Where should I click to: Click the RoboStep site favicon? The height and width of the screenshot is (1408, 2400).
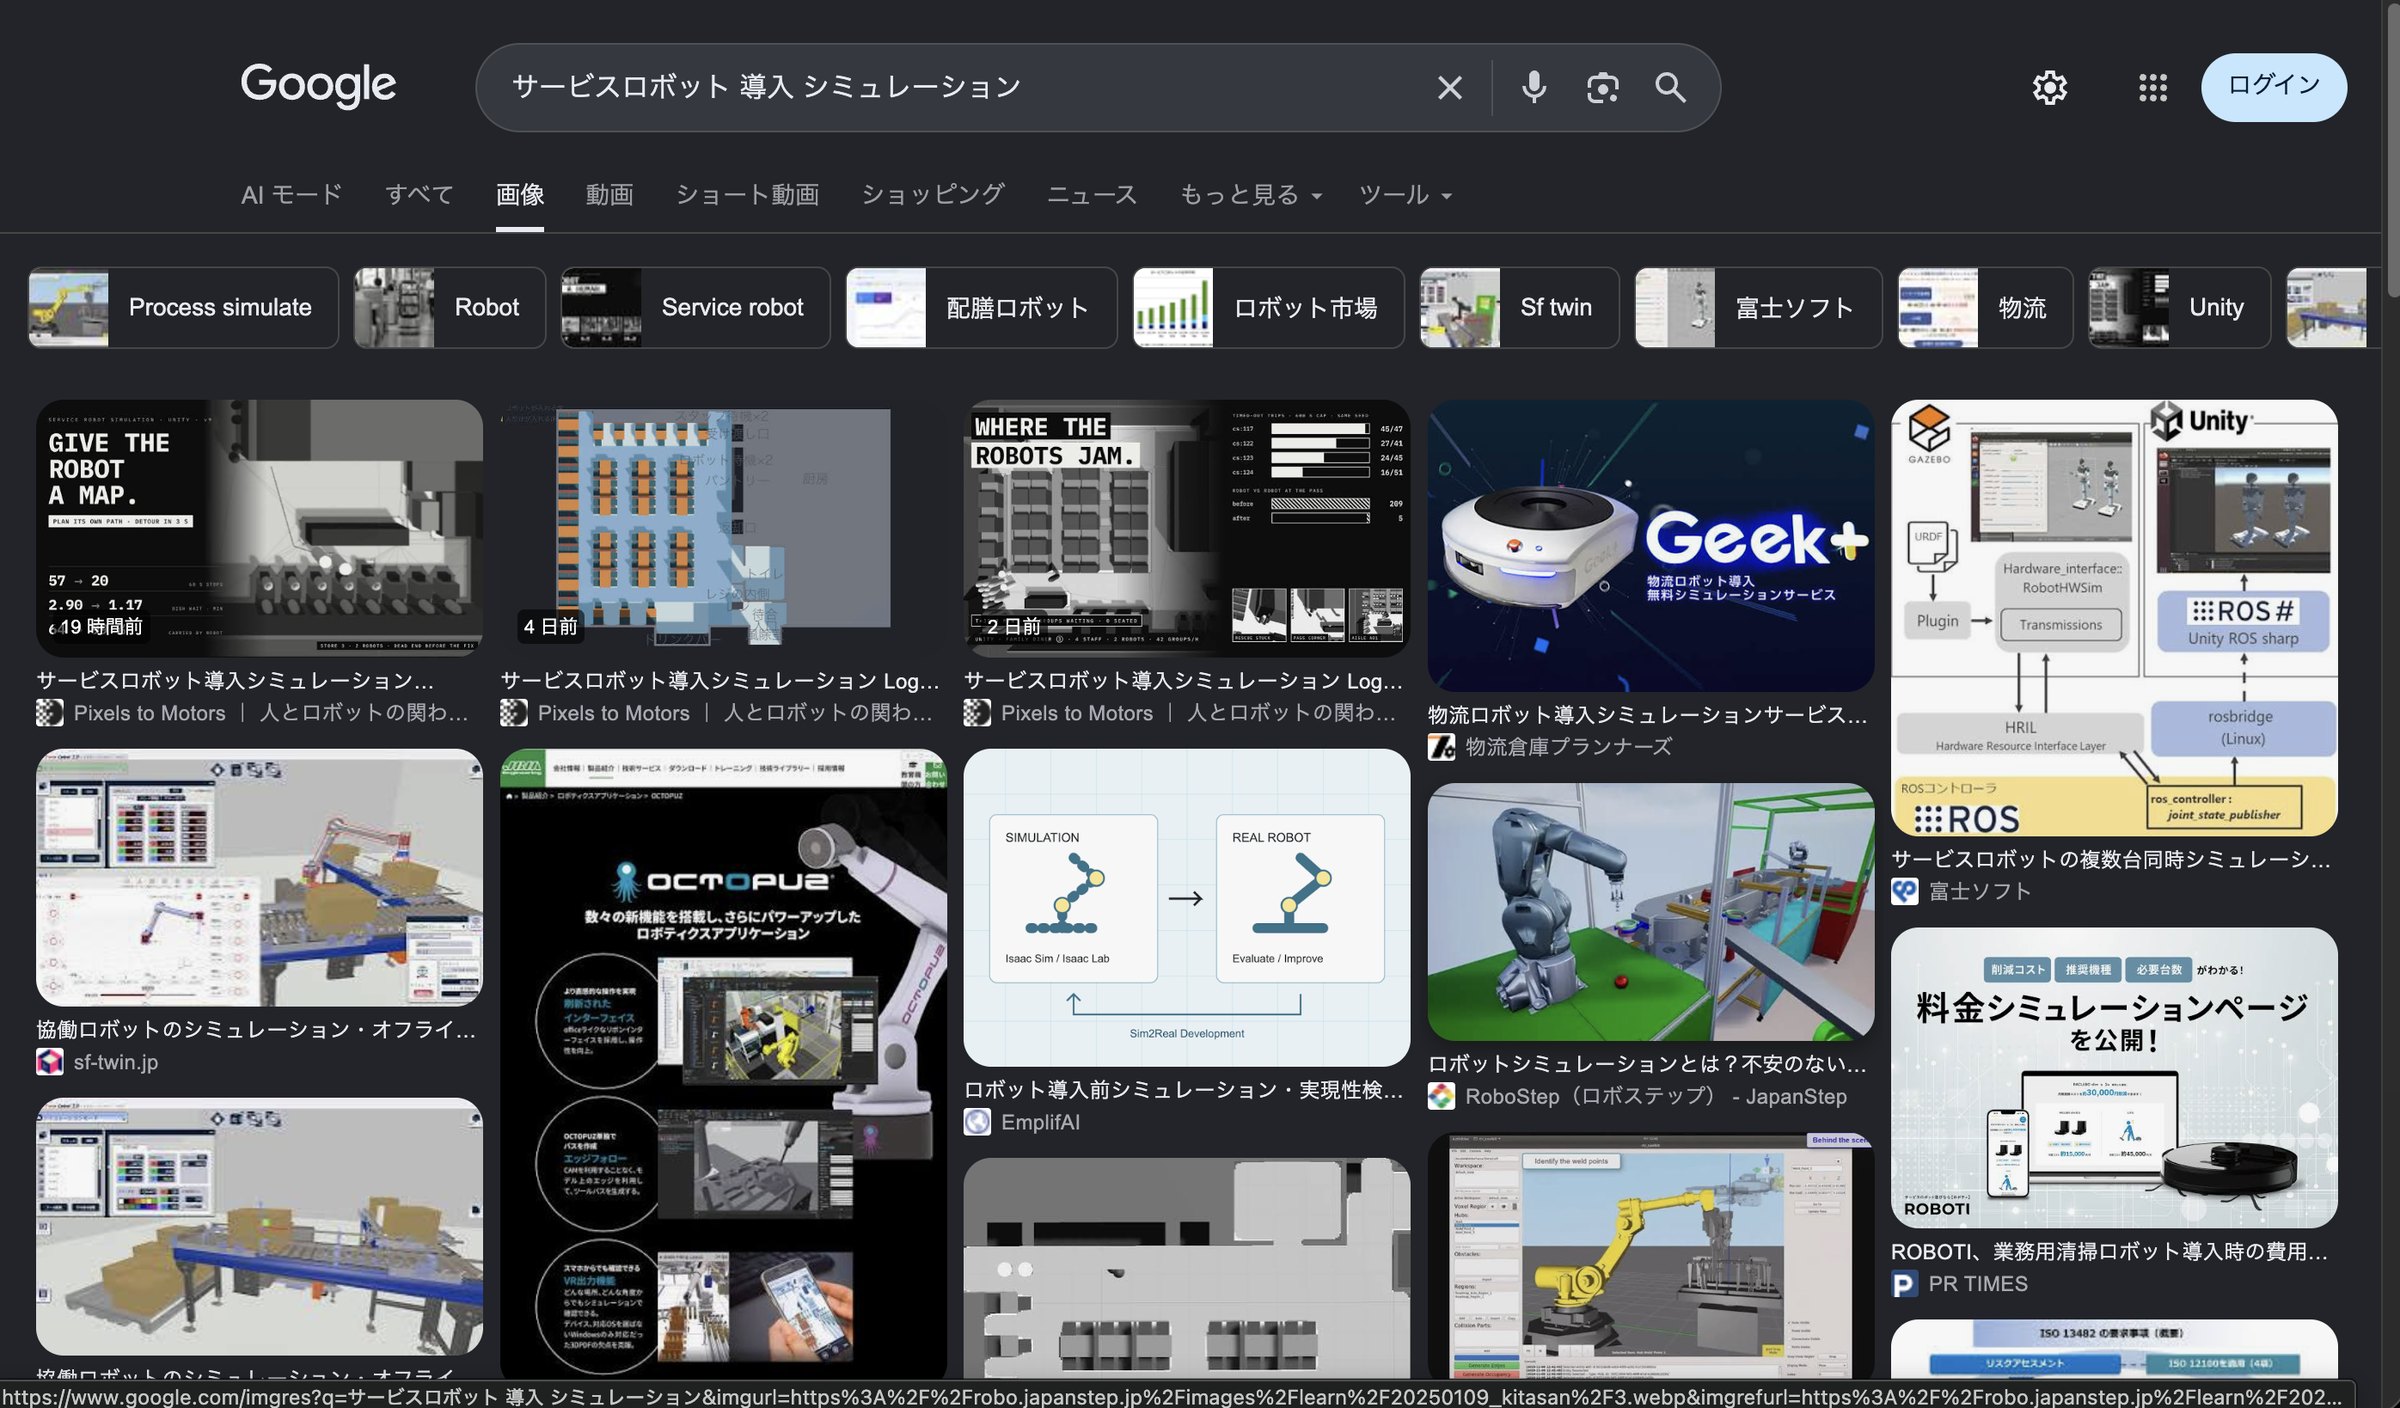(1441, 1096)
